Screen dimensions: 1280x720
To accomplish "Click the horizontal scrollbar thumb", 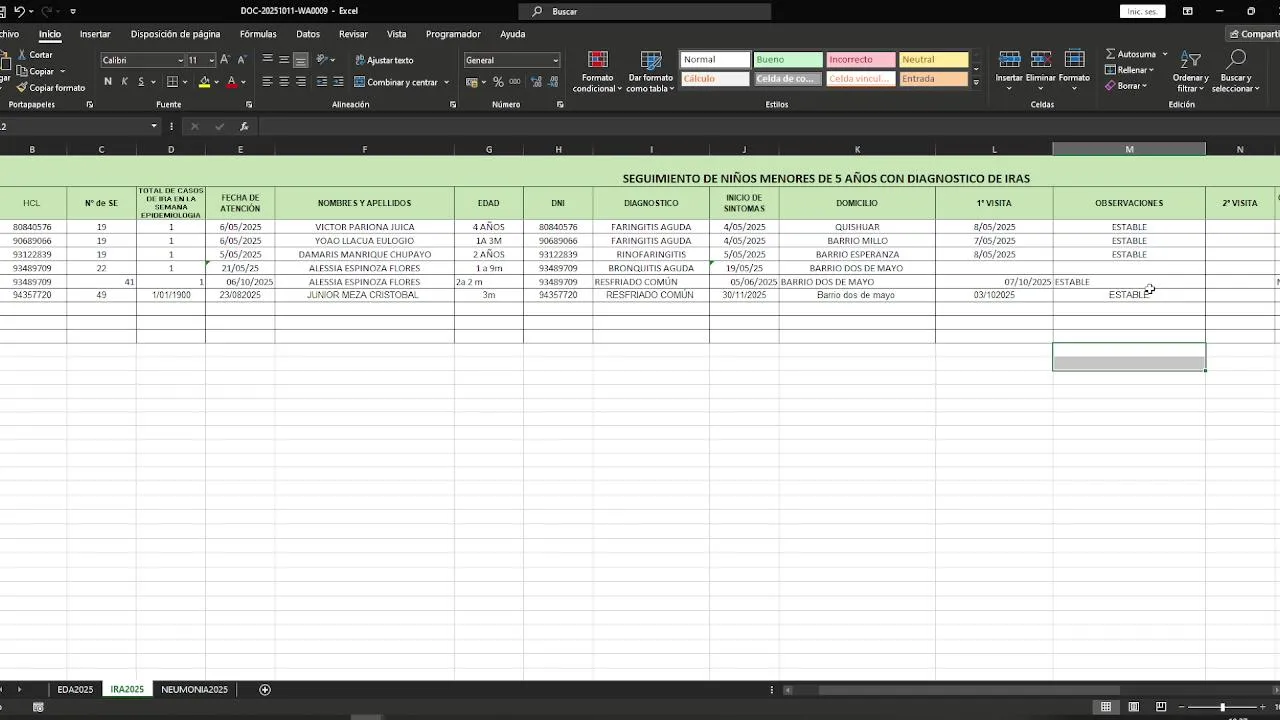I will 970,690.
